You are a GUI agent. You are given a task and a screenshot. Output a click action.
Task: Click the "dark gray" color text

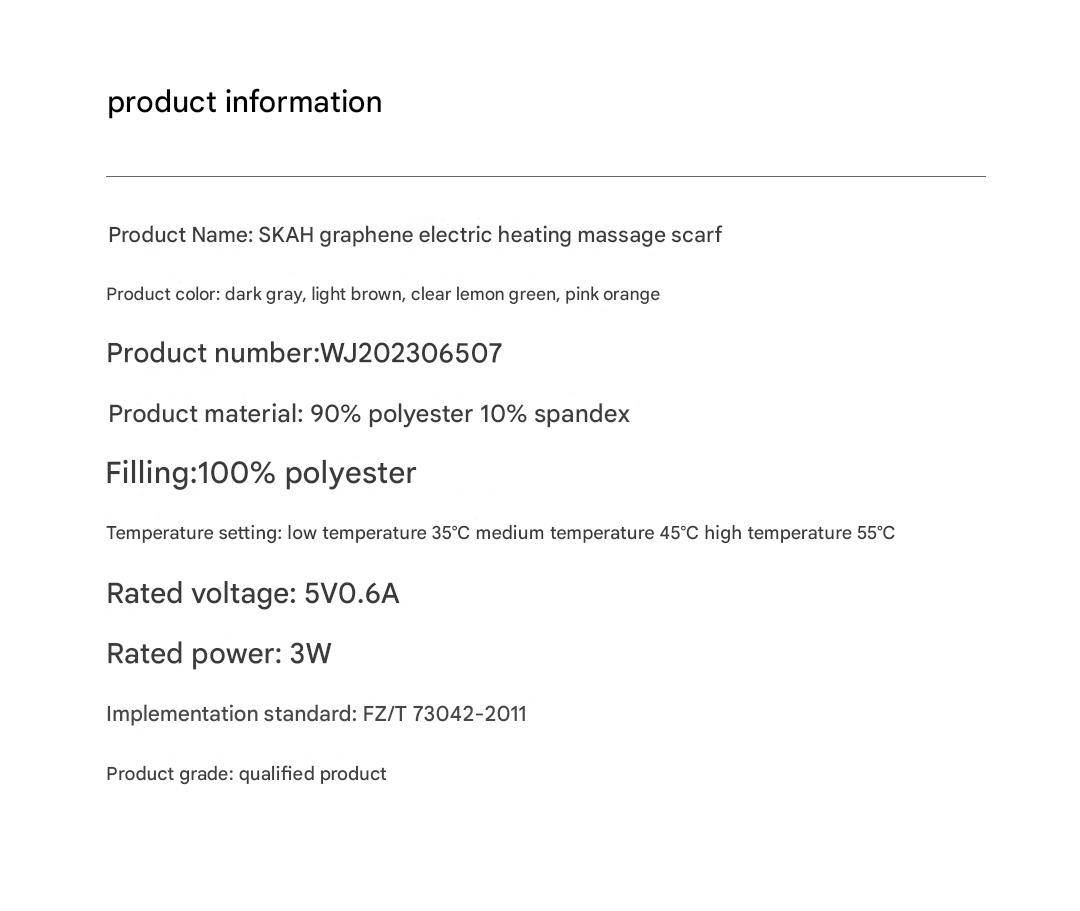(x=263, y=294)
